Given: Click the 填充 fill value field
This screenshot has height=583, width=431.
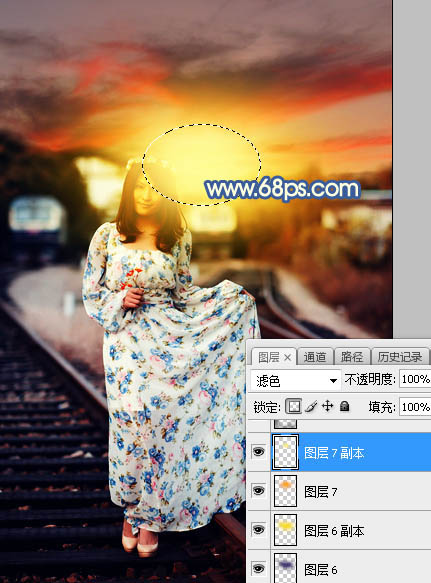Looking at the screenshot, I should click(x=415, y=407).
